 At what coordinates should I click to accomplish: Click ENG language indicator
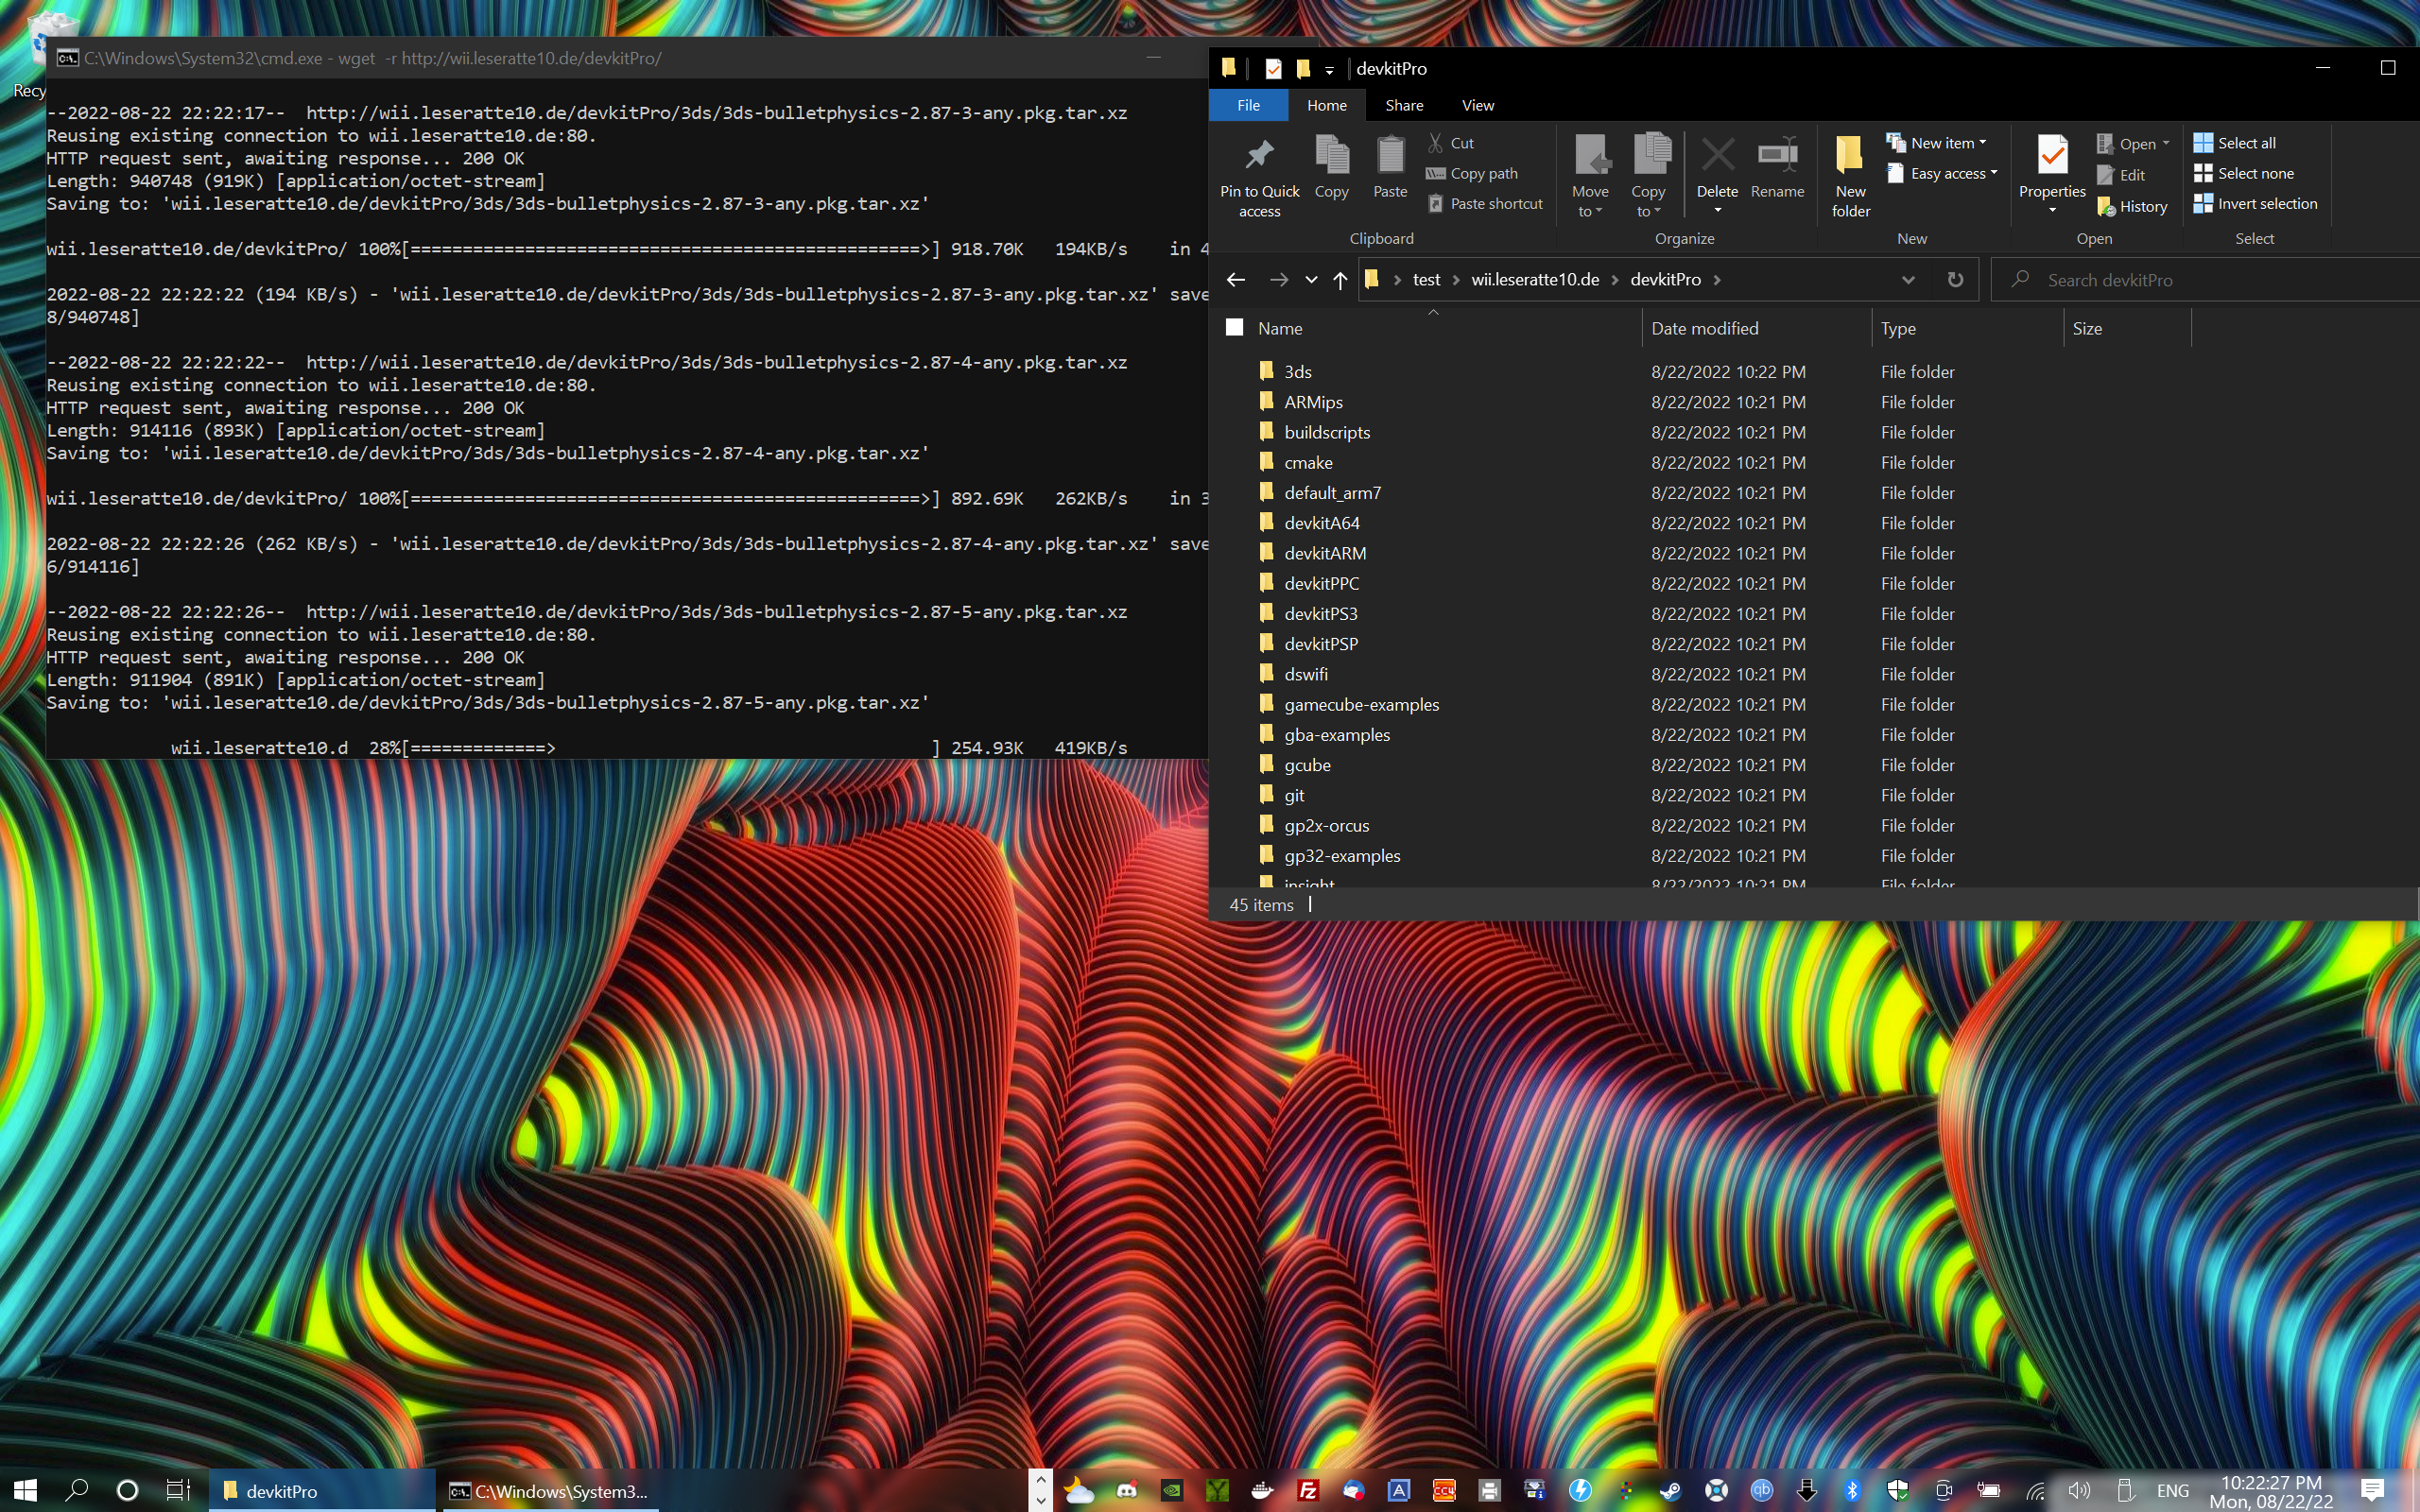coord(2172,1491)
